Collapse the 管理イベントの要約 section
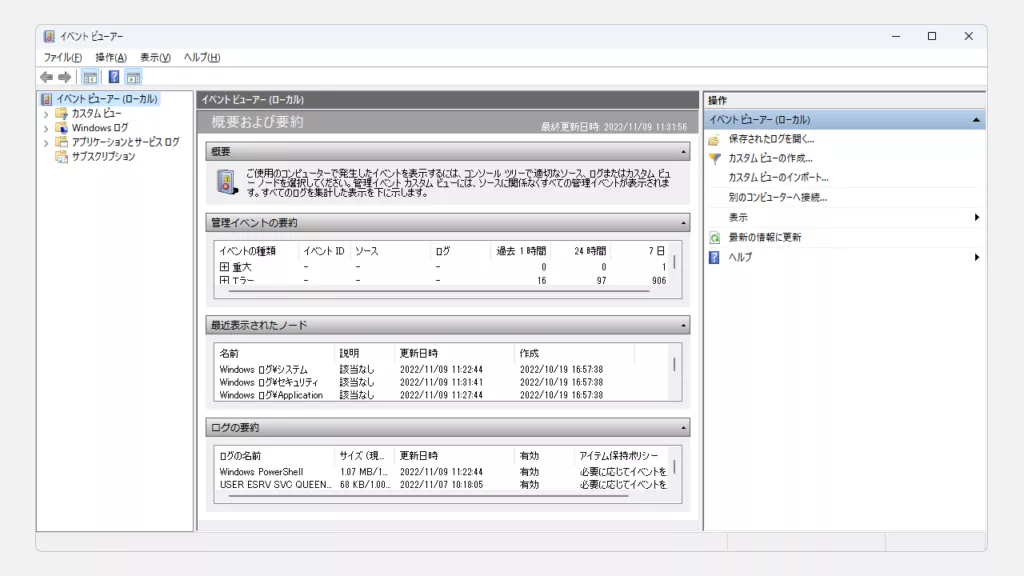The height and width of the screenshot is (576, 1024). tap(683, 223)
